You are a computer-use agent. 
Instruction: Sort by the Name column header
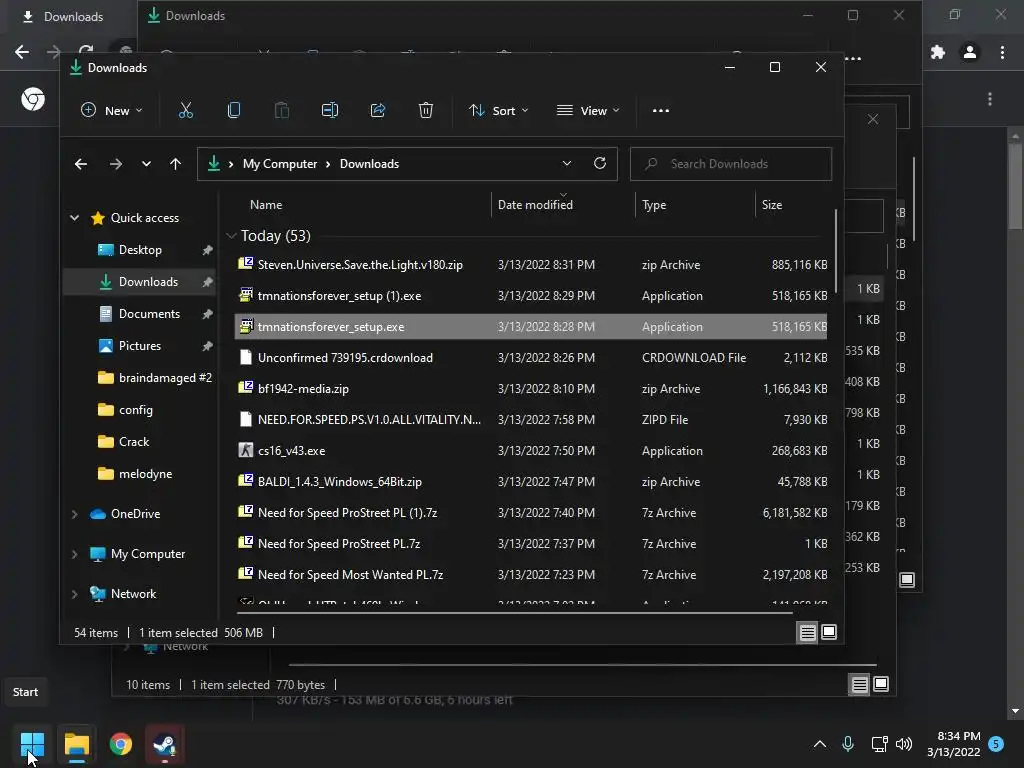click(266, 204)
